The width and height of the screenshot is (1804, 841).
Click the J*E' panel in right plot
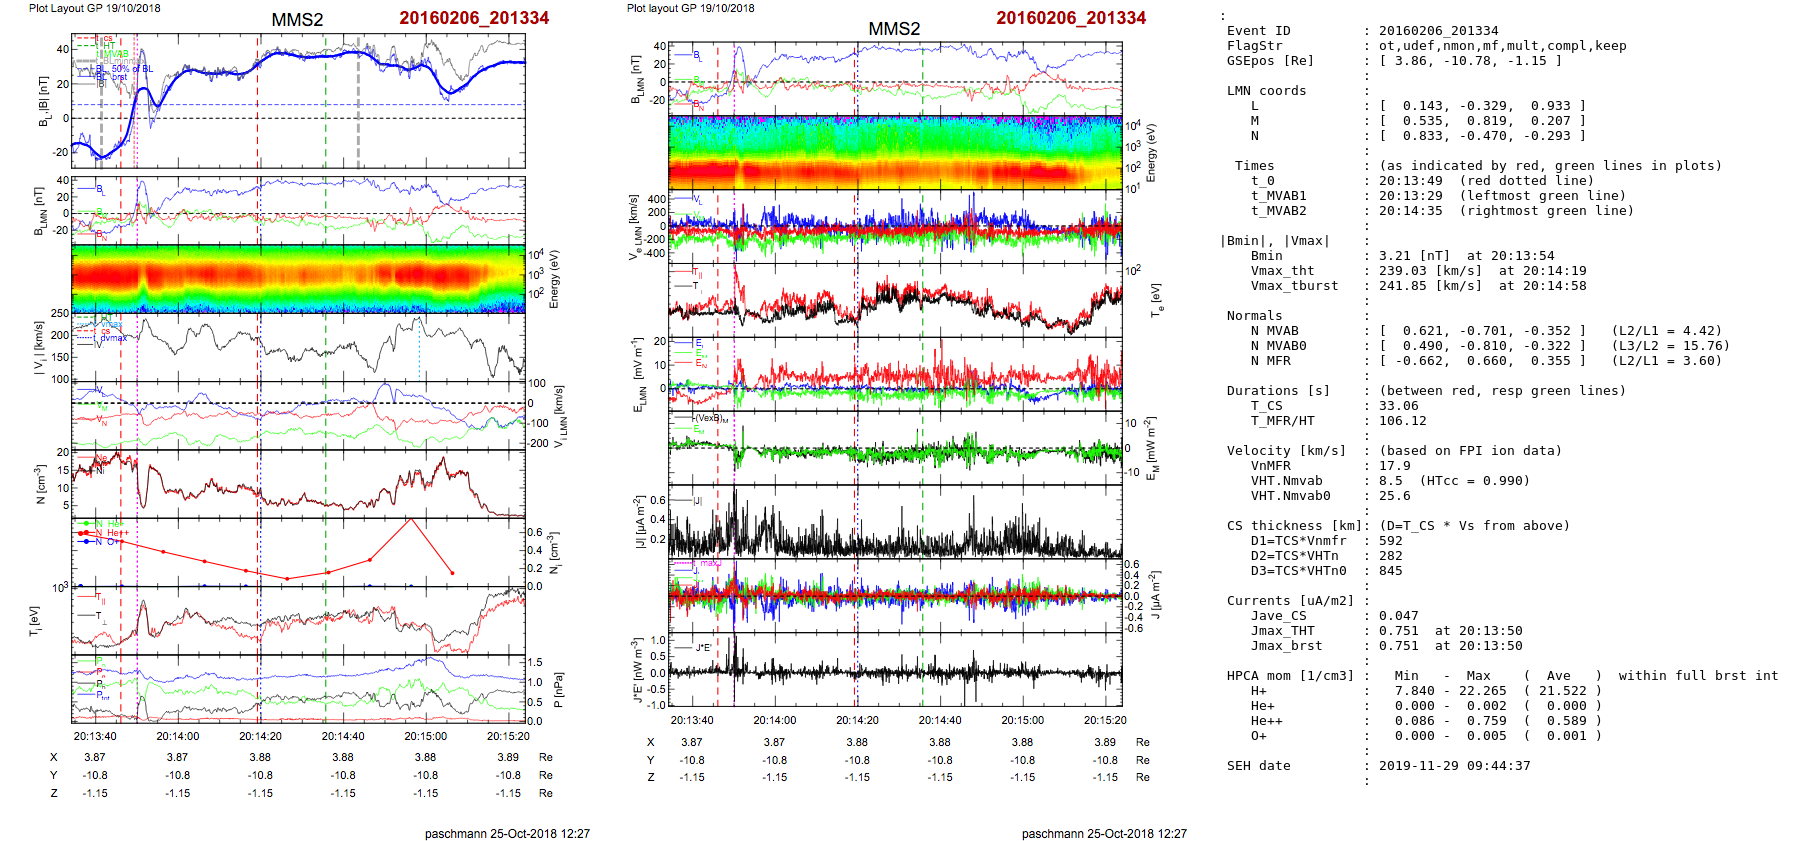(x=895, y=671)
